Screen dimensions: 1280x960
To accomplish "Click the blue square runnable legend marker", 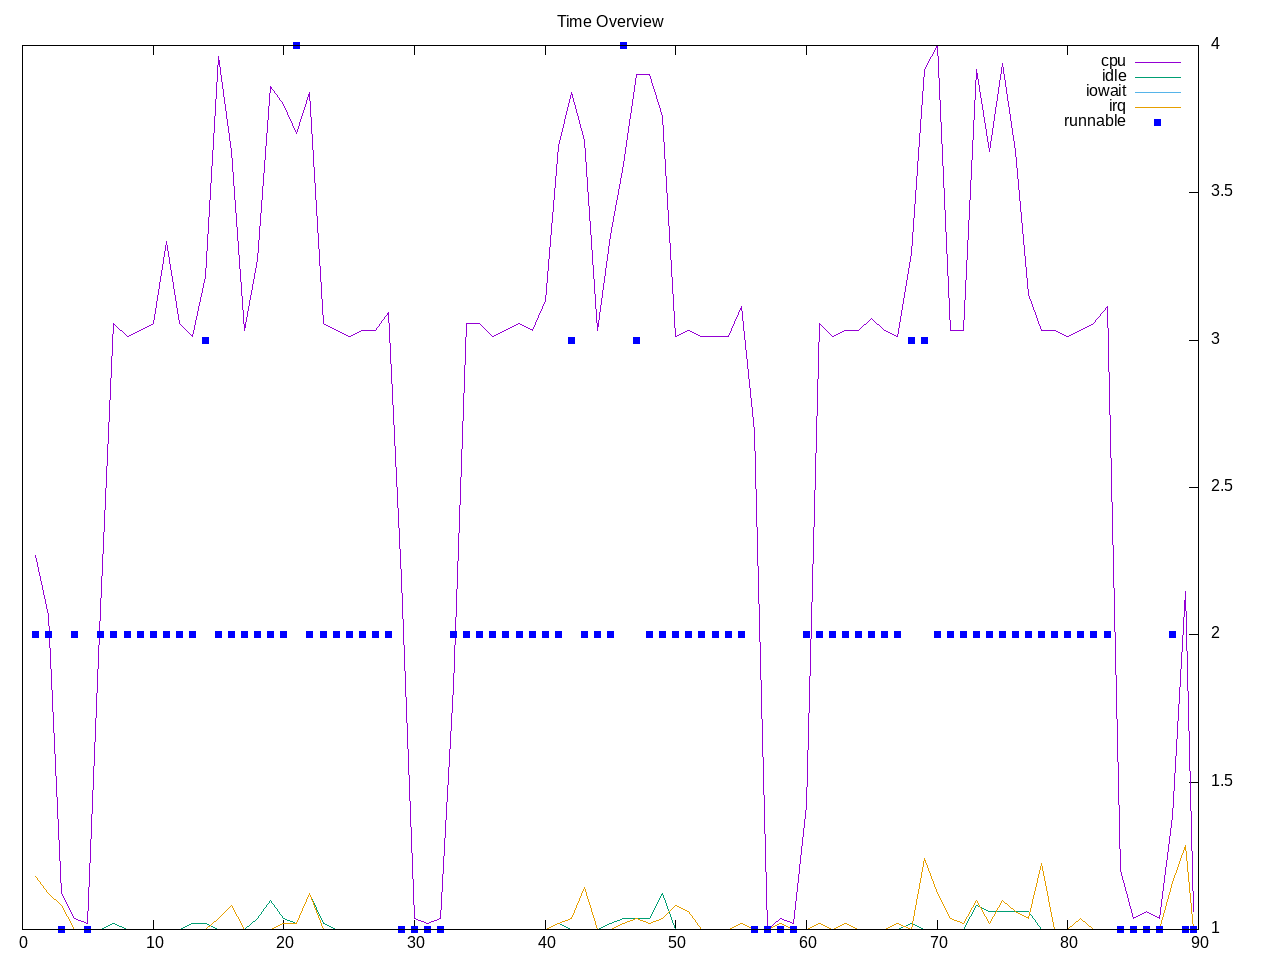I will click(1157, 122).
